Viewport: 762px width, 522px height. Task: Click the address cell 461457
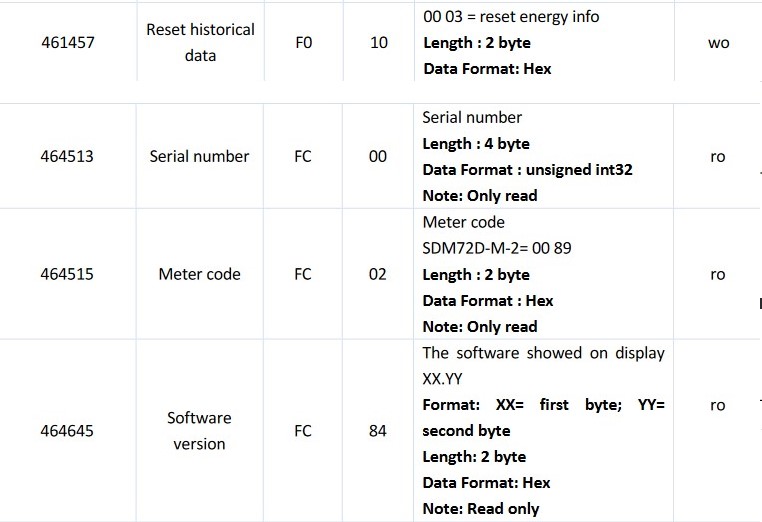coord(67,43)
